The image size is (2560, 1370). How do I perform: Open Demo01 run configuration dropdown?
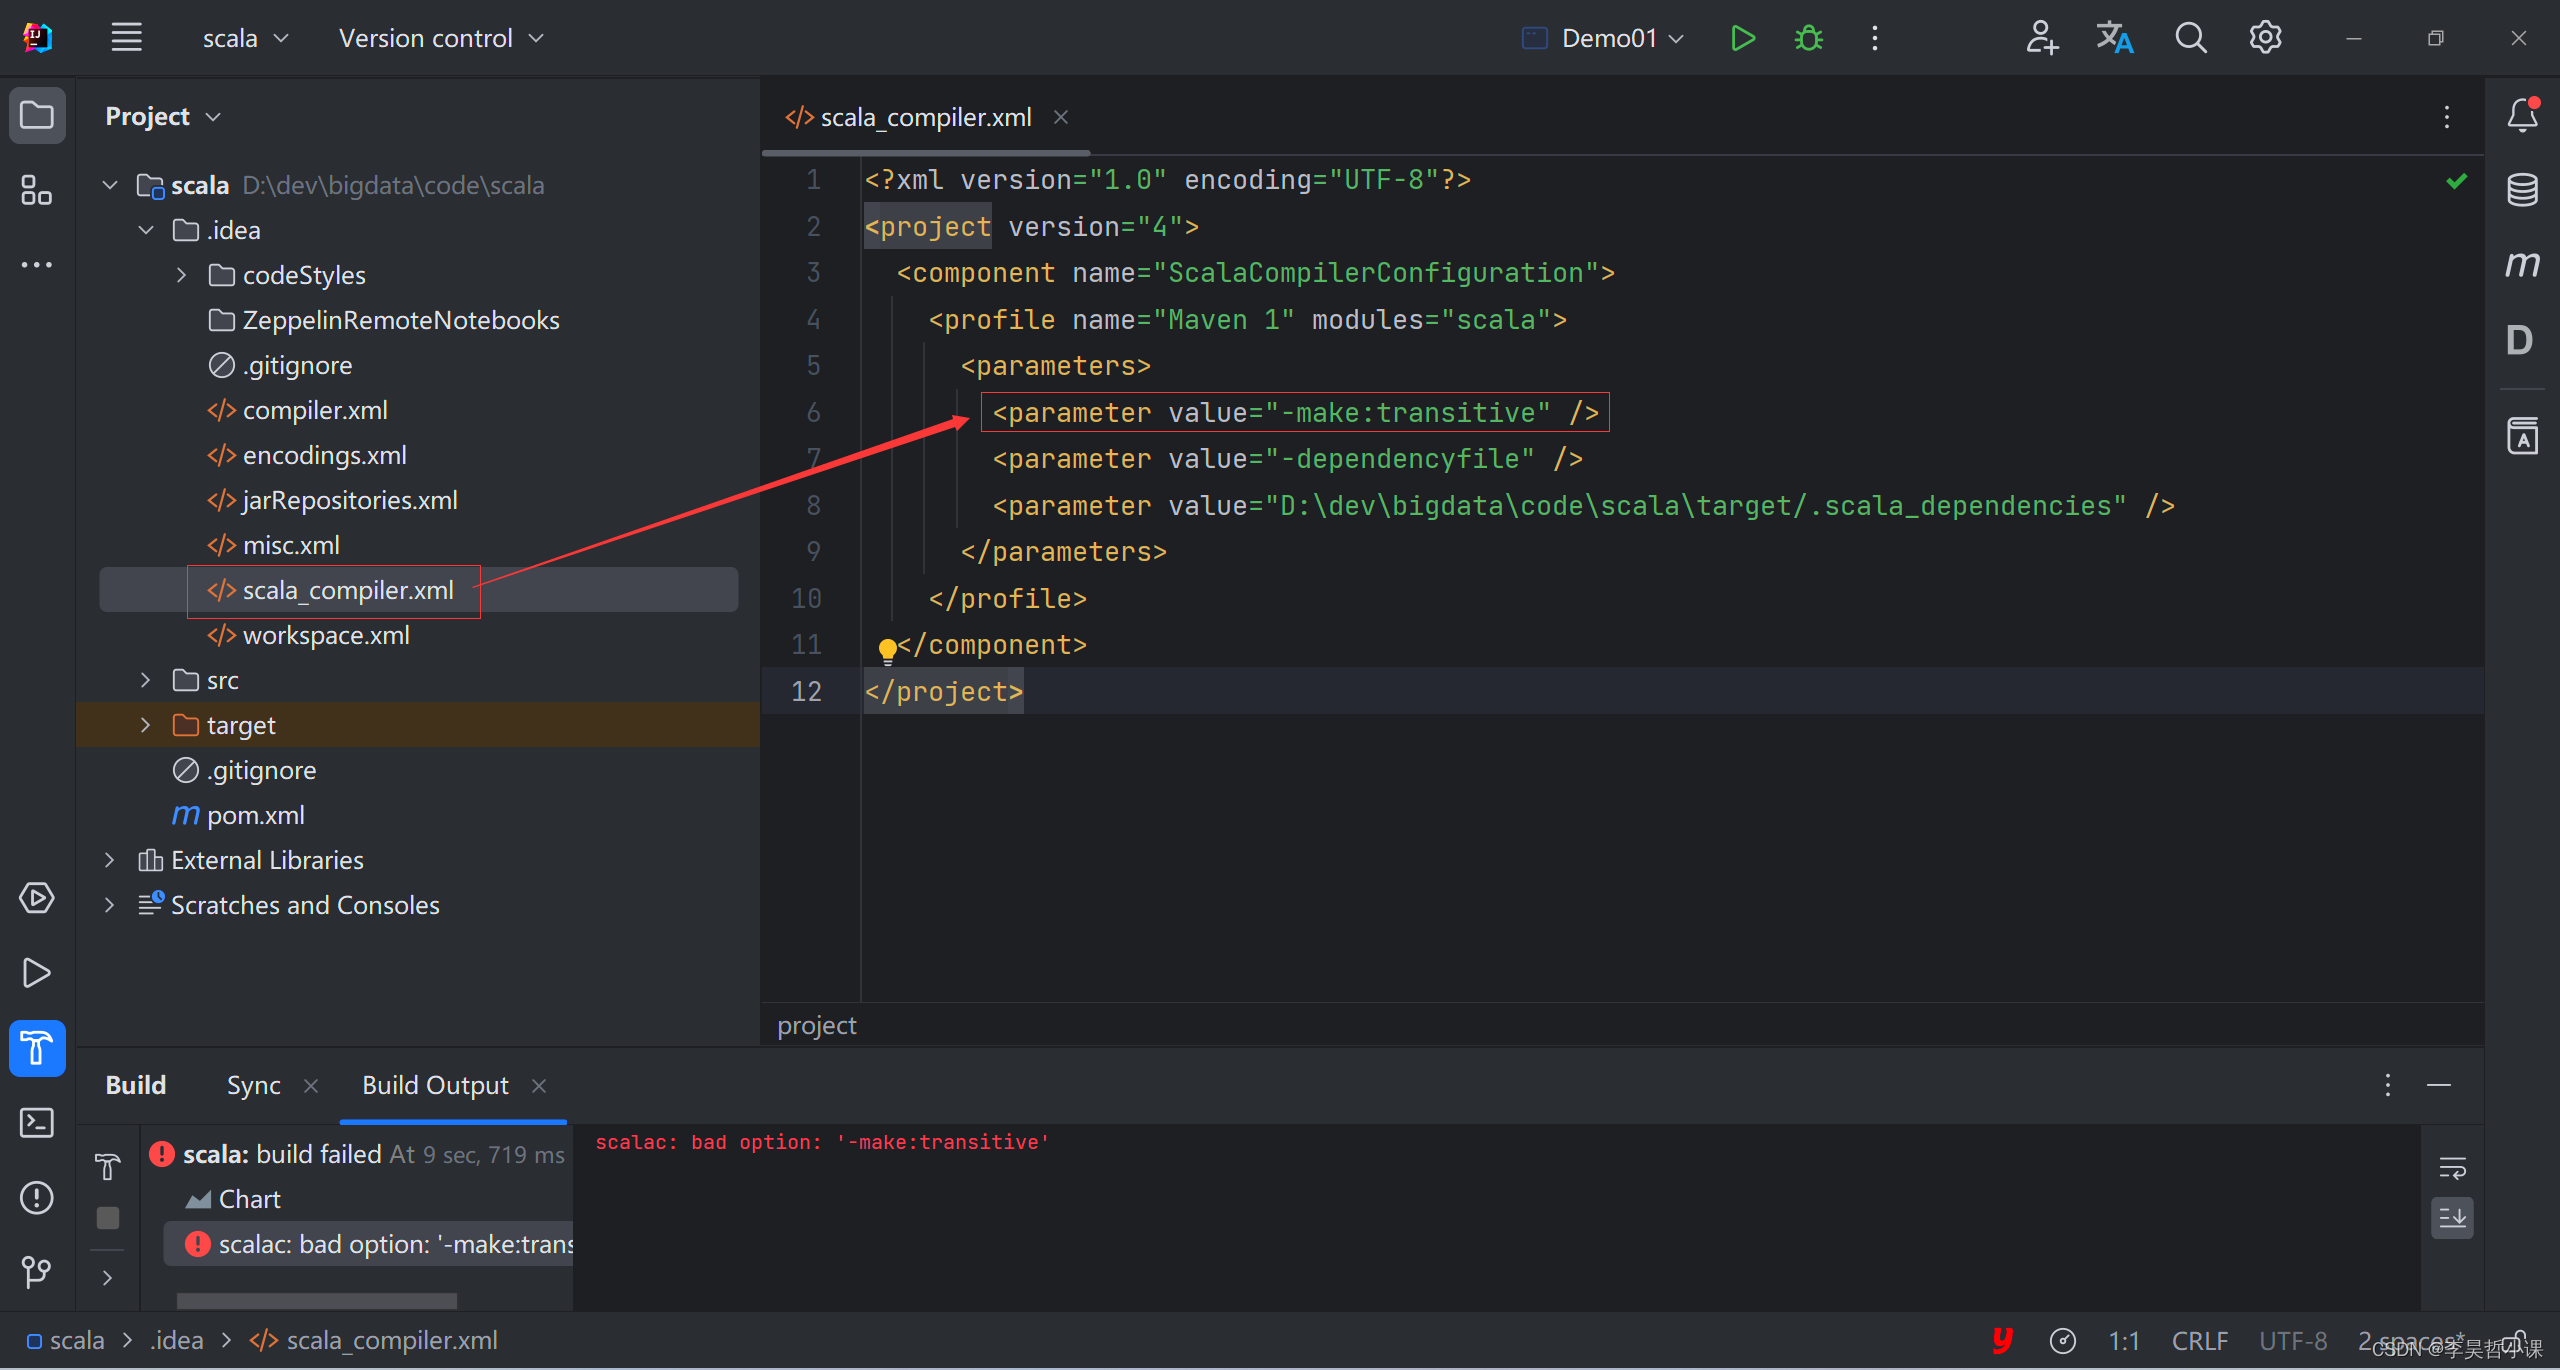[x=1603, y=38]
